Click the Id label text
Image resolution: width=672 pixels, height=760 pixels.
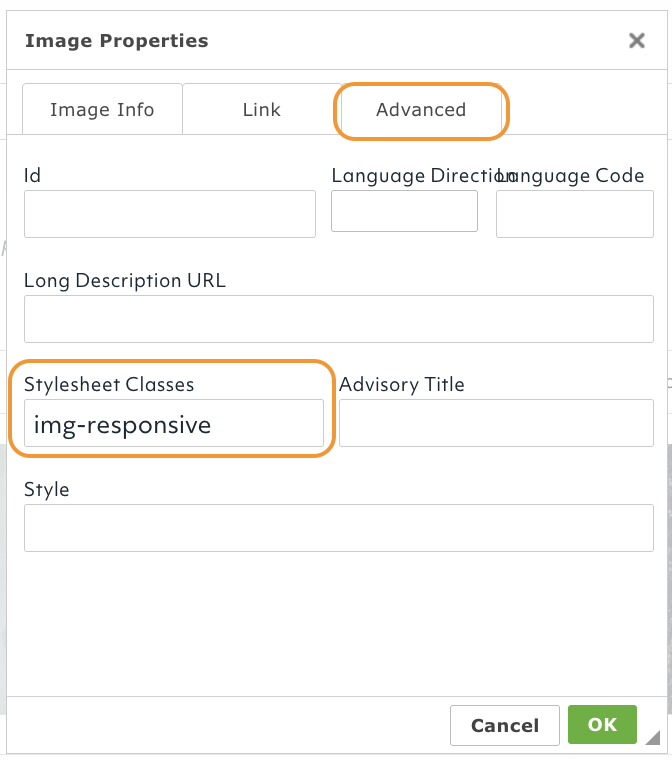(33, 176)
